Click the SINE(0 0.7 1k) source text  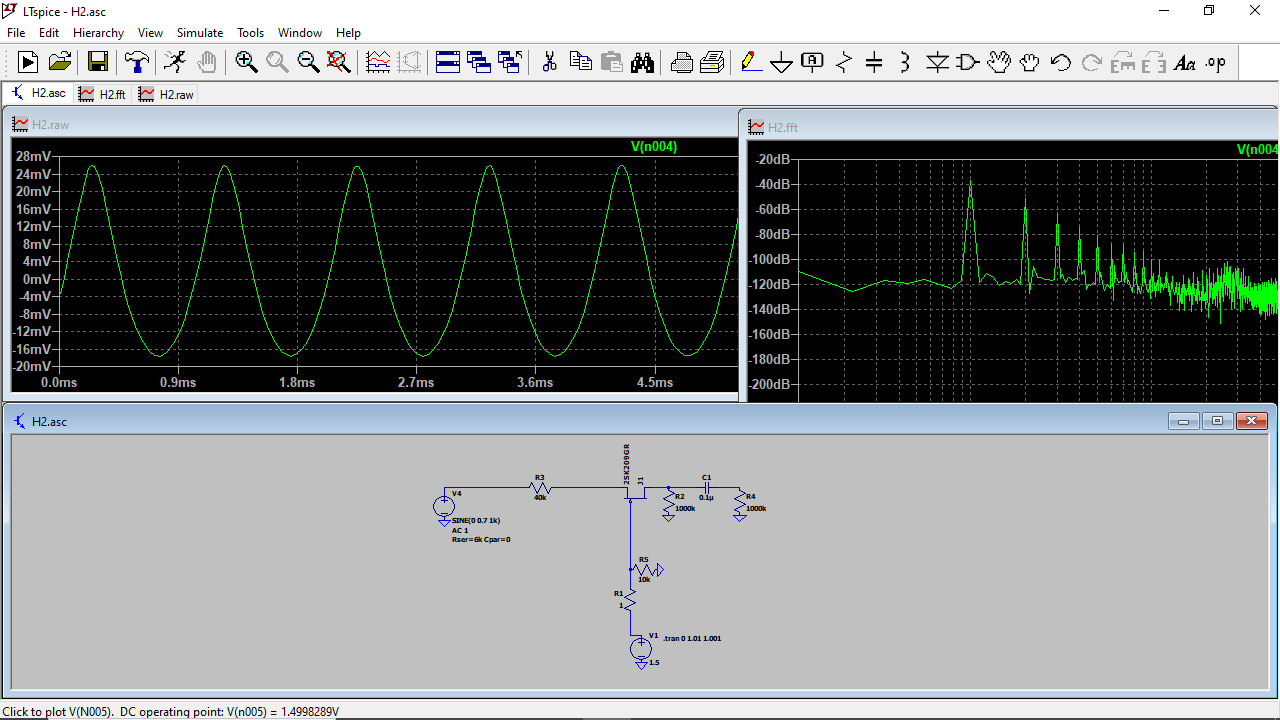coord(476,521)
